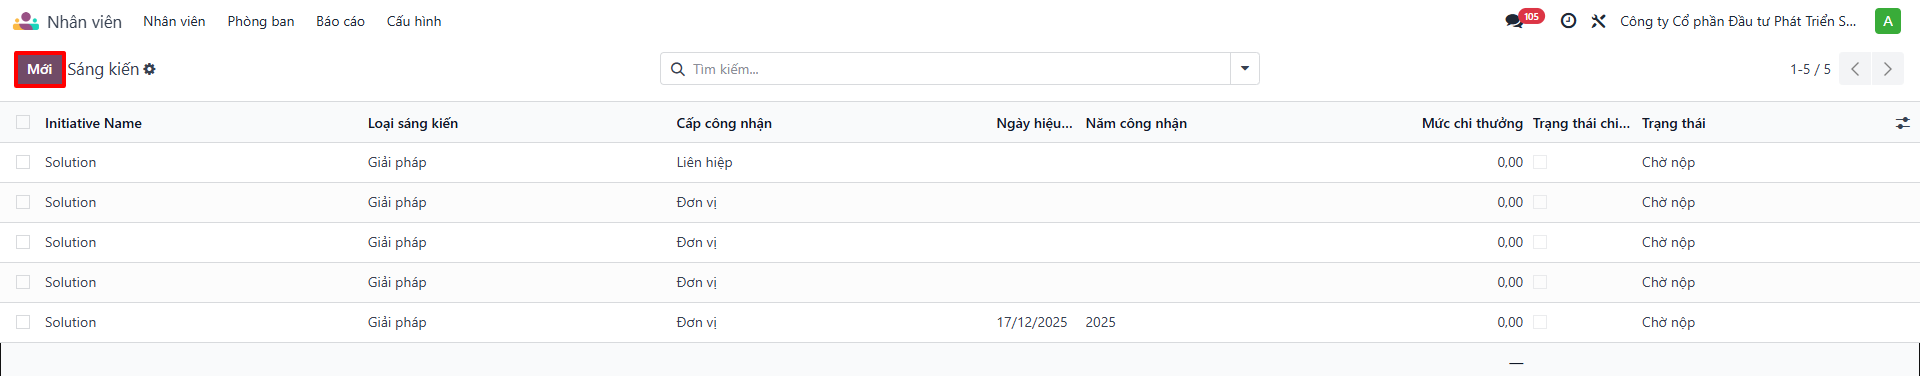Click the Nhân viên app title
The height and width of the screenshot is (376, 1920).
pos(84,21)
